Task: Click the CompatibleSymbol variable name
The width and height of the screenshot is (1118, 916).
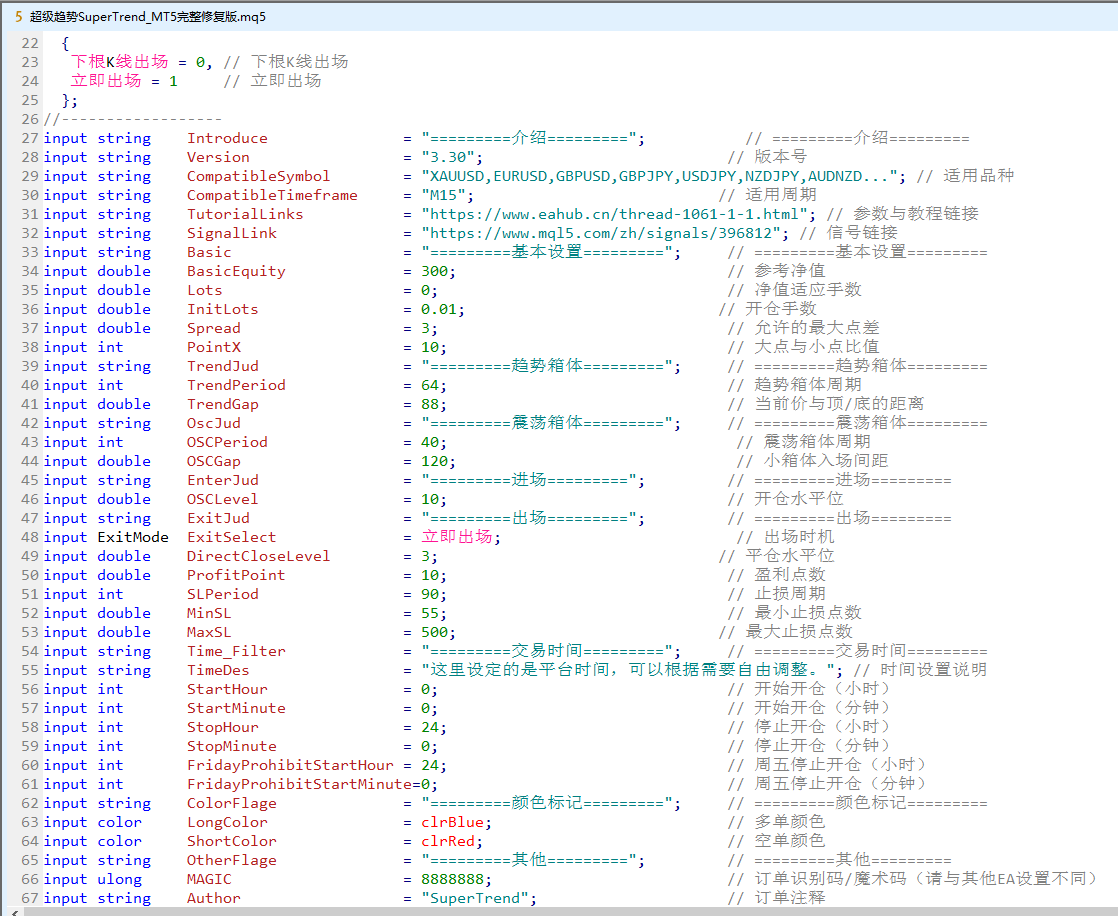Action: [x=258, y=176]
